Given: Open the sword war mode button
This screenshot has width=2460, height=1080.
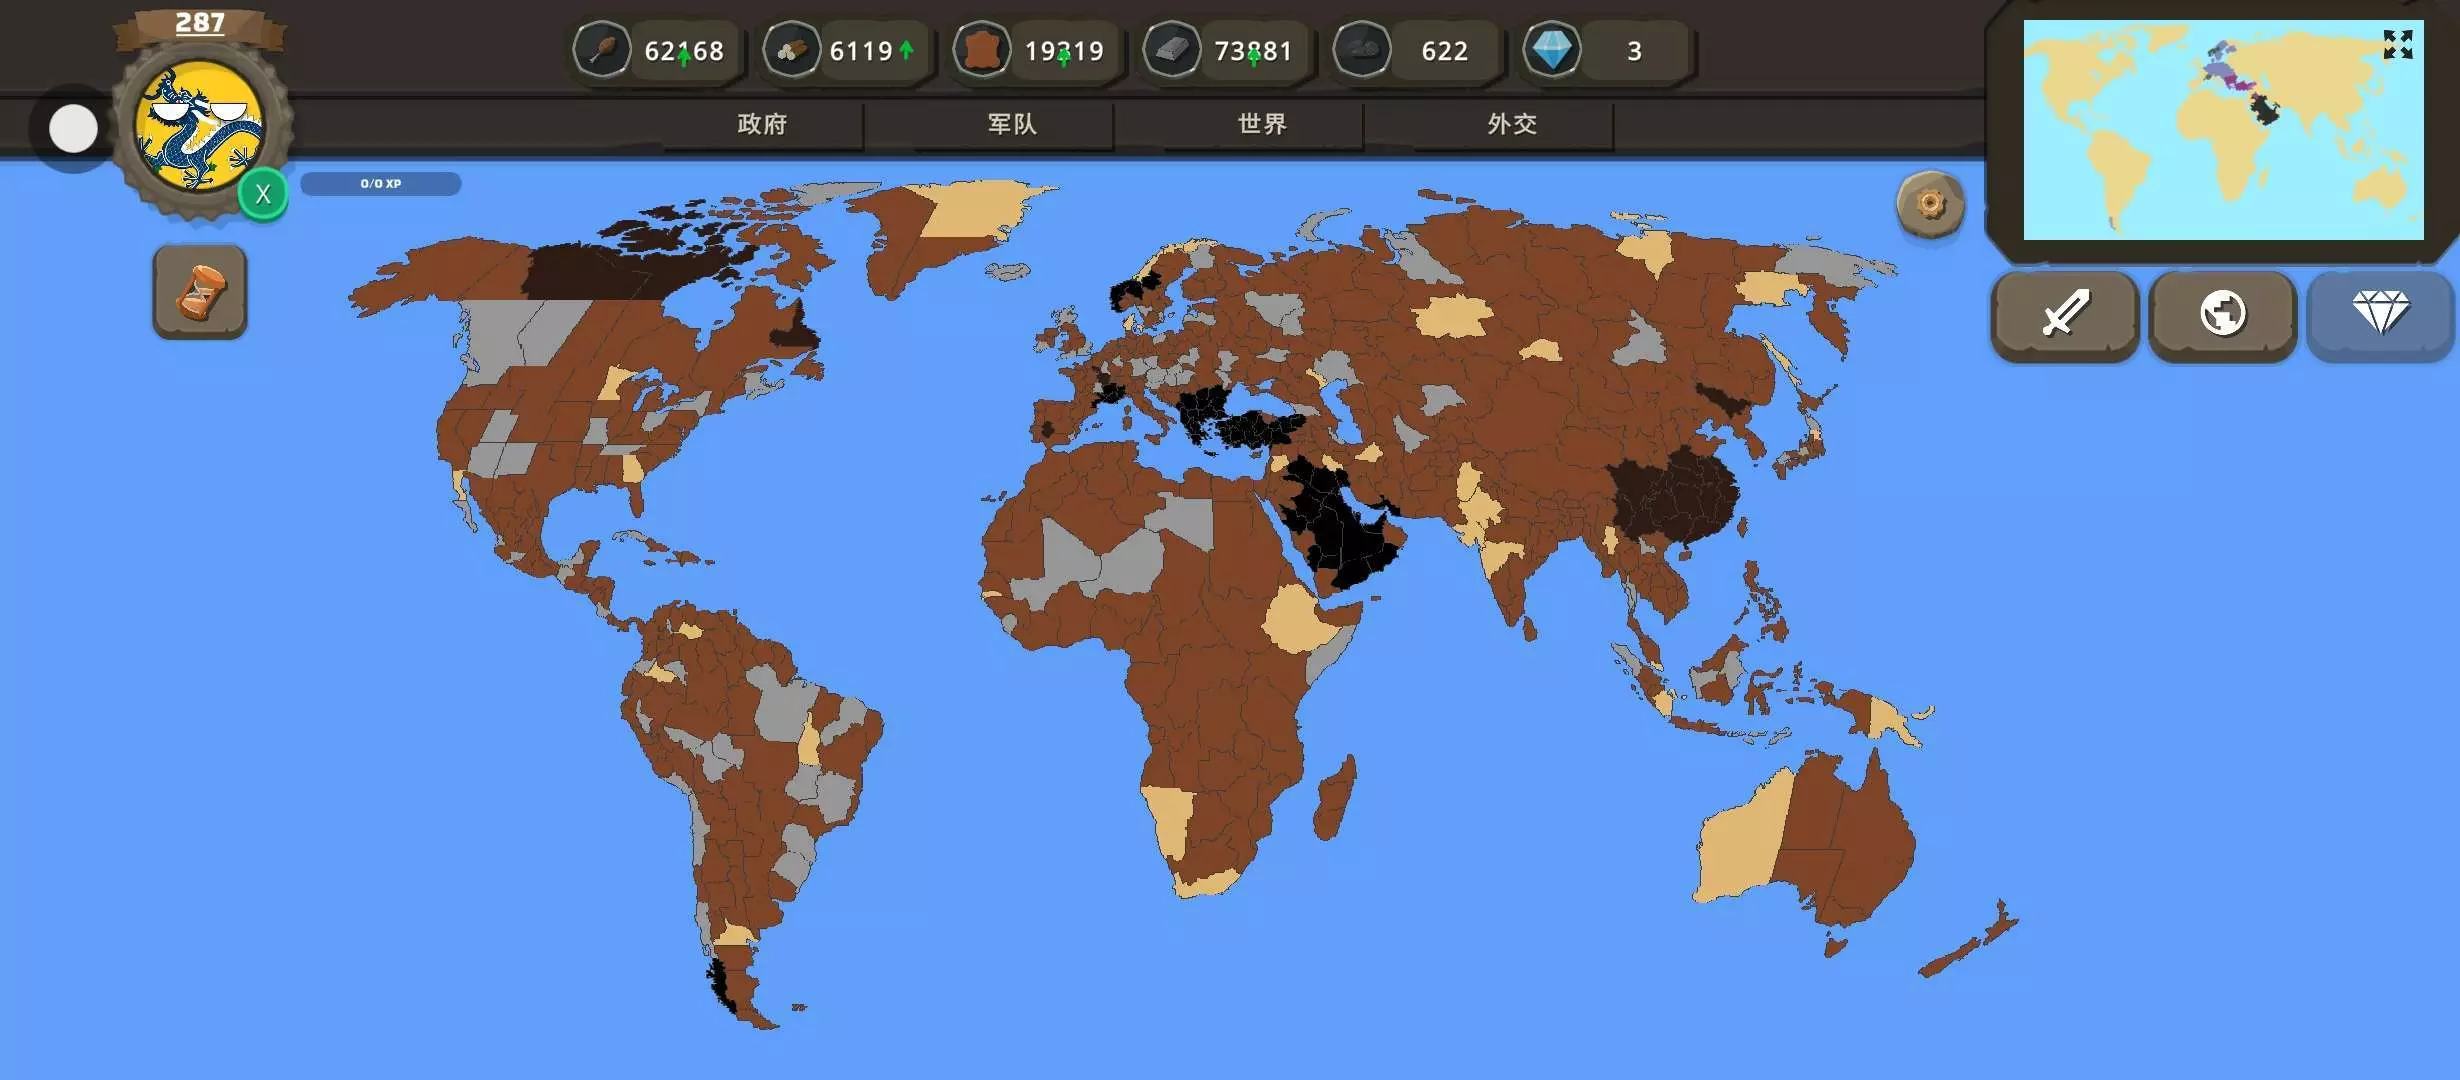Looking at the screenshot, I should 2065,314.
